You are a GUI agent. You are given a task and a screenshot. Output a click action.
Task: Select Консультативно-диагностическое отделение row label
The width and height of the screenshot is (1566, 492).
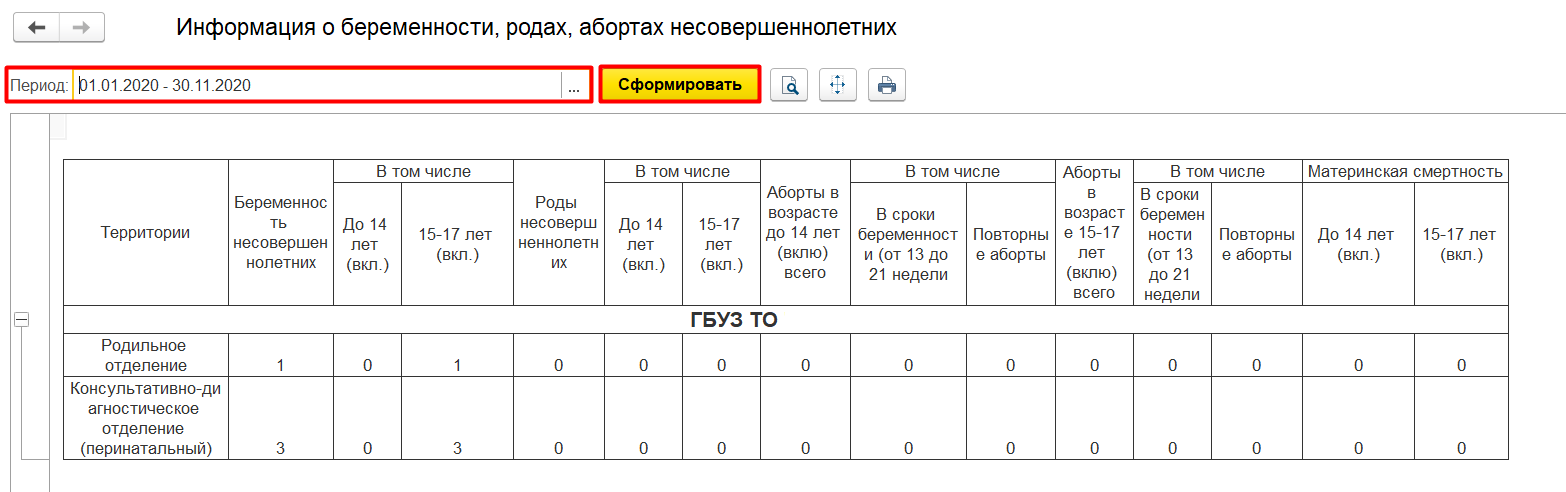tap(146, 418)
